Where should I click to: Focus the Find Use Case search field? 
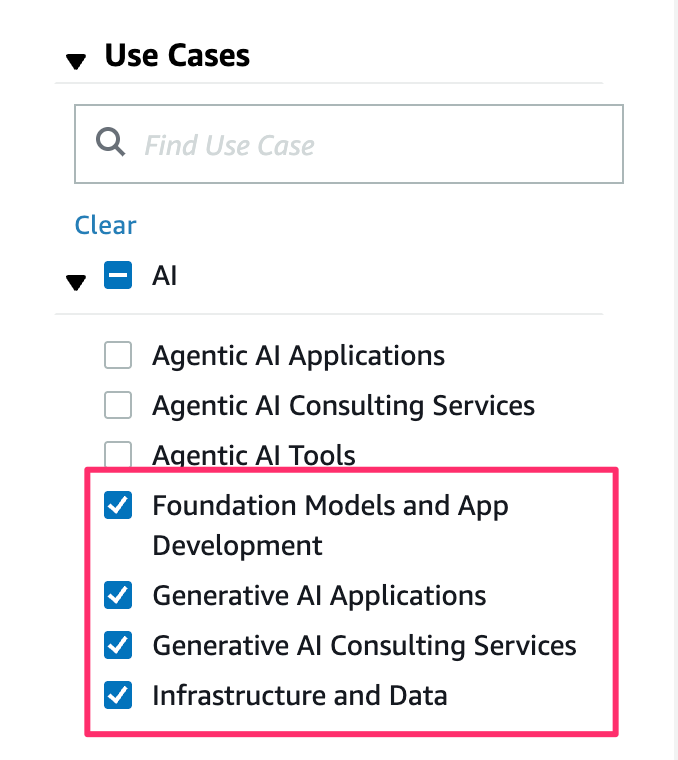[370, 144]
